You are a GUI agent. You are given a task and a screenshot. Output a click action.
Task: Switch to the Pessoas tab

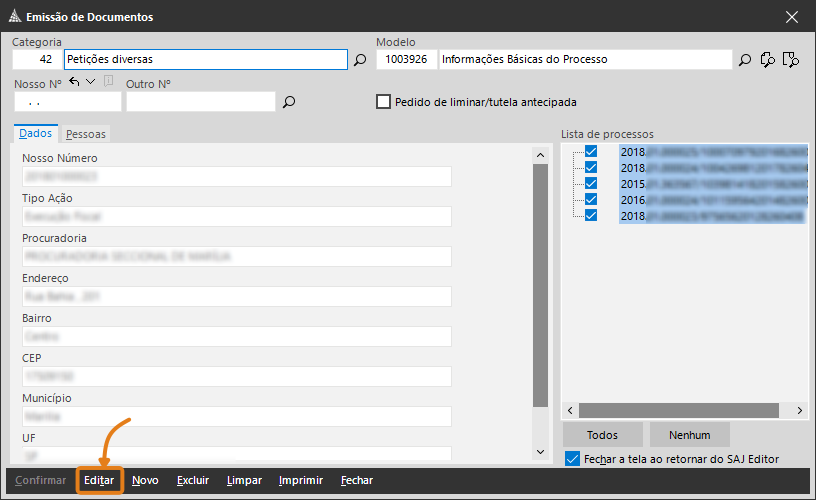[85, 134]
